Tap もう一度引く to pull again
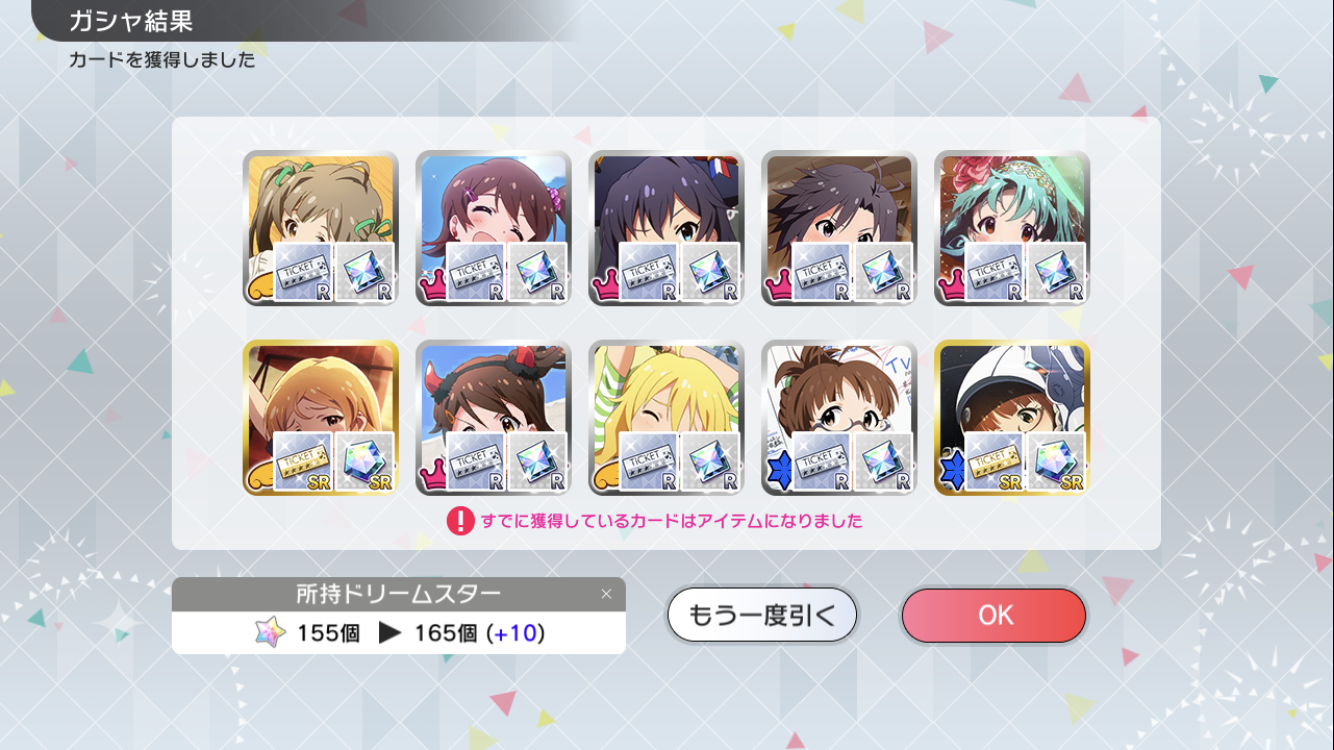This screenshot has height=750, width=1334. pyautogui.click(x=762, y=615)
